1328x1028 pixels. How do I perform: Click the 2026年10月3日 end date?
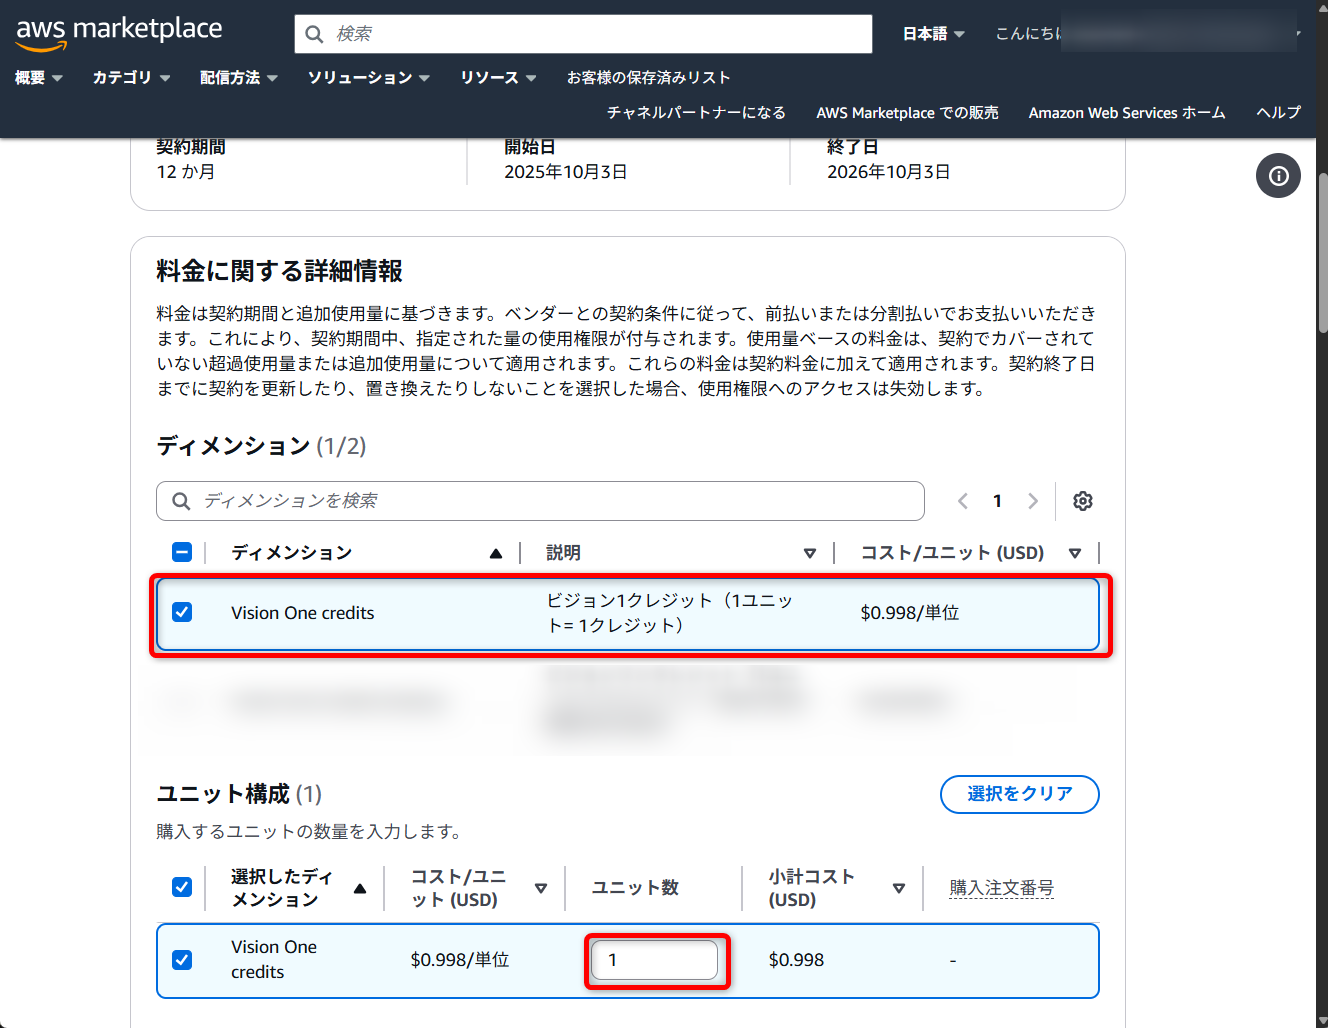pos(889,172)
